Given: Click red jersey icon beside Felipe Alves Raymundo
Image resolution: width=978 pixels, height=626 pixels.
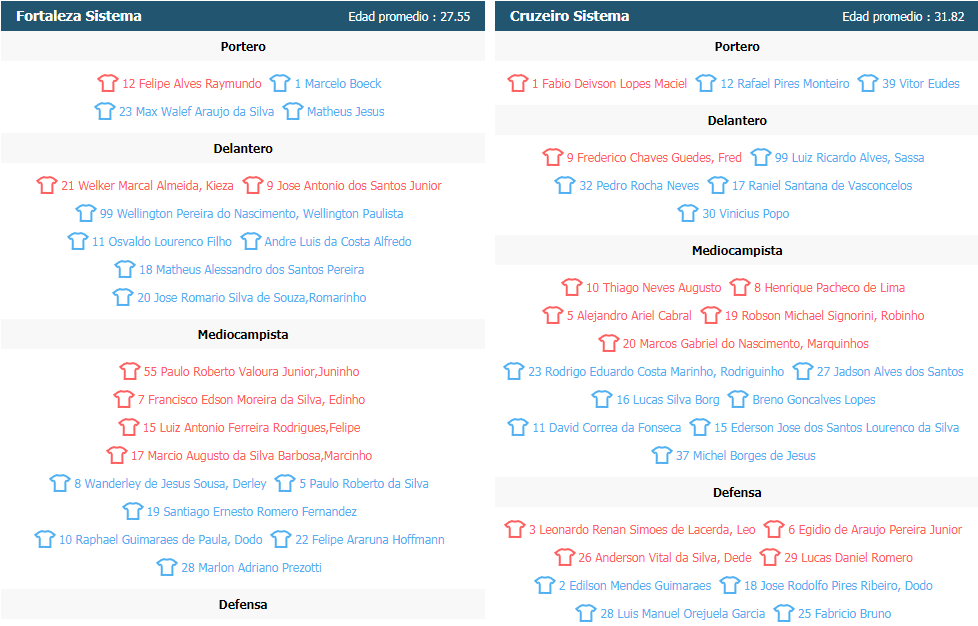Looking at the screenshot, I should click(108, 83).
